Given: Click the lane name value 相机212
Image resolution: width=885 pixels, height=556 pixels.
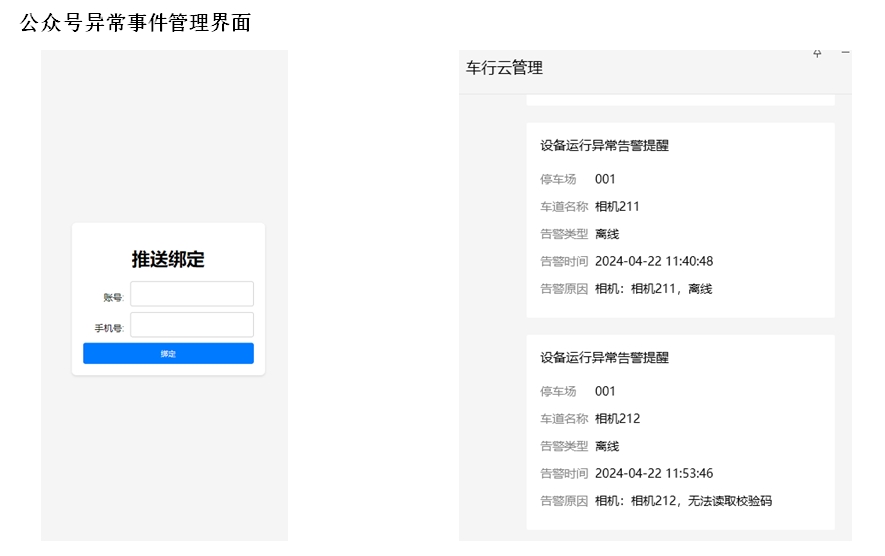Looking at the screenshot, I should click(617, 419).
